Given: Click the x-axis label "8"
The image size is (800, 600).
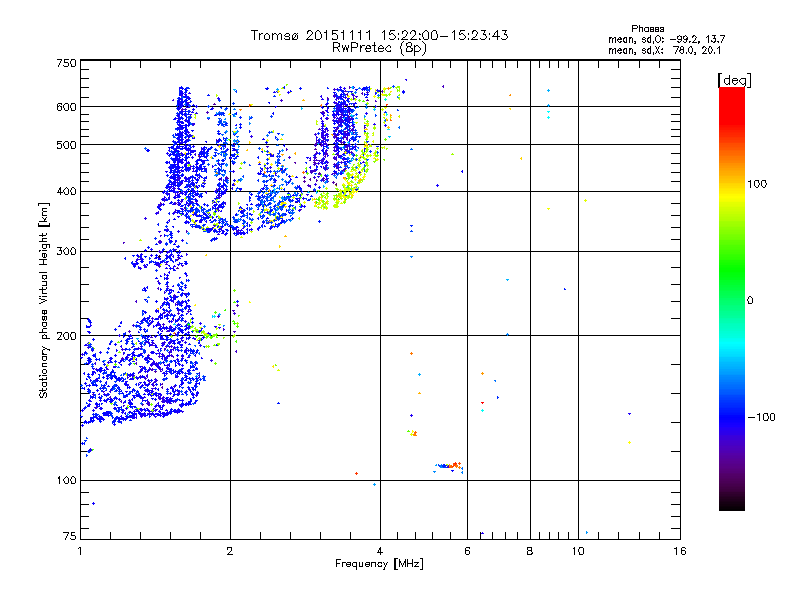Looking at the screenshot, I should click(x=530, y=551).
